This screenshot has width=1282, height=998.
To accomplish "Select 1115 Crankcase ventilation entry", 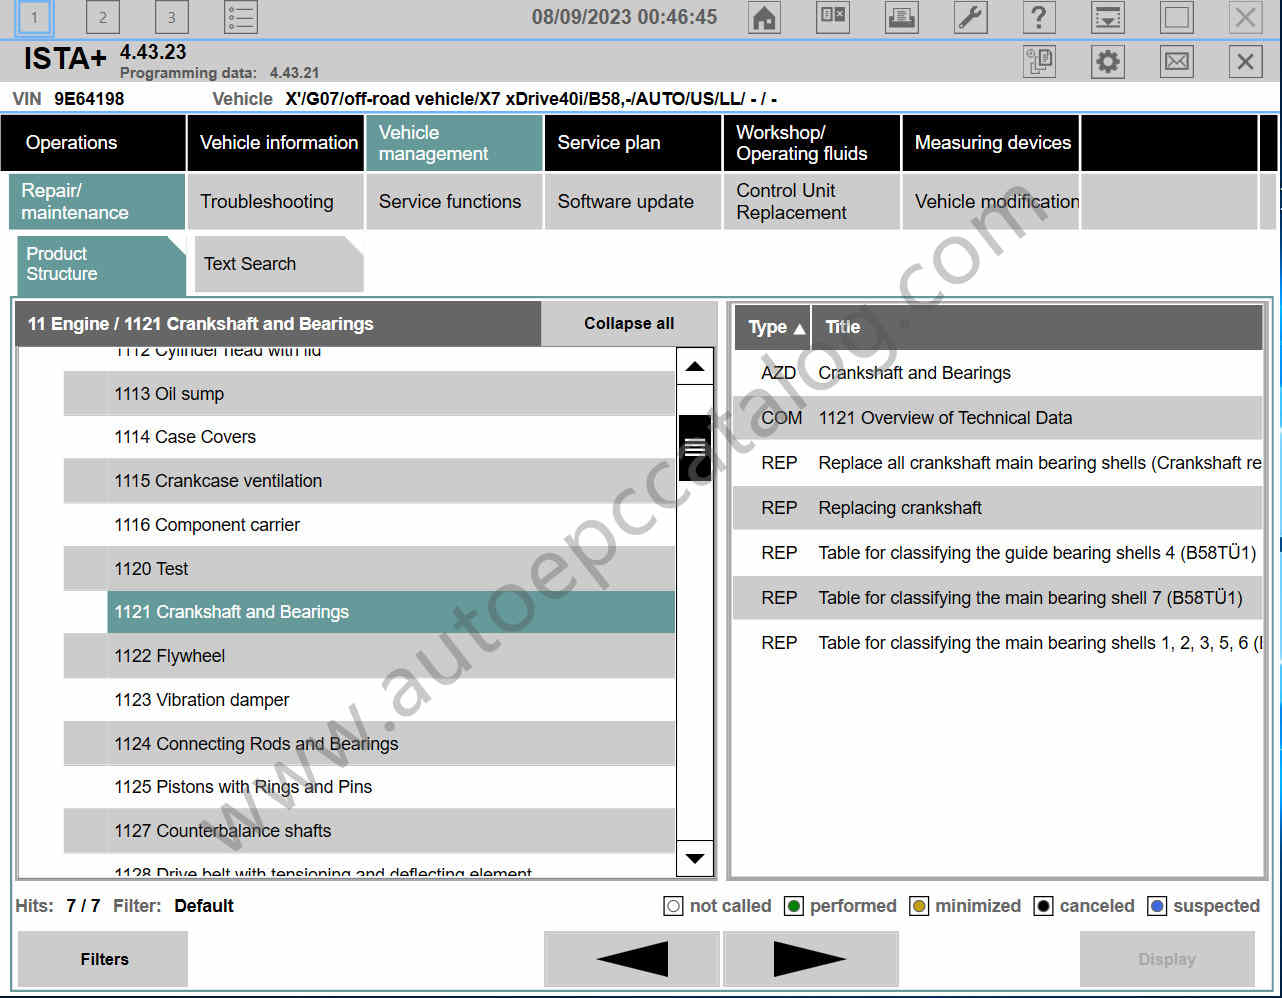I will (369, 481).
